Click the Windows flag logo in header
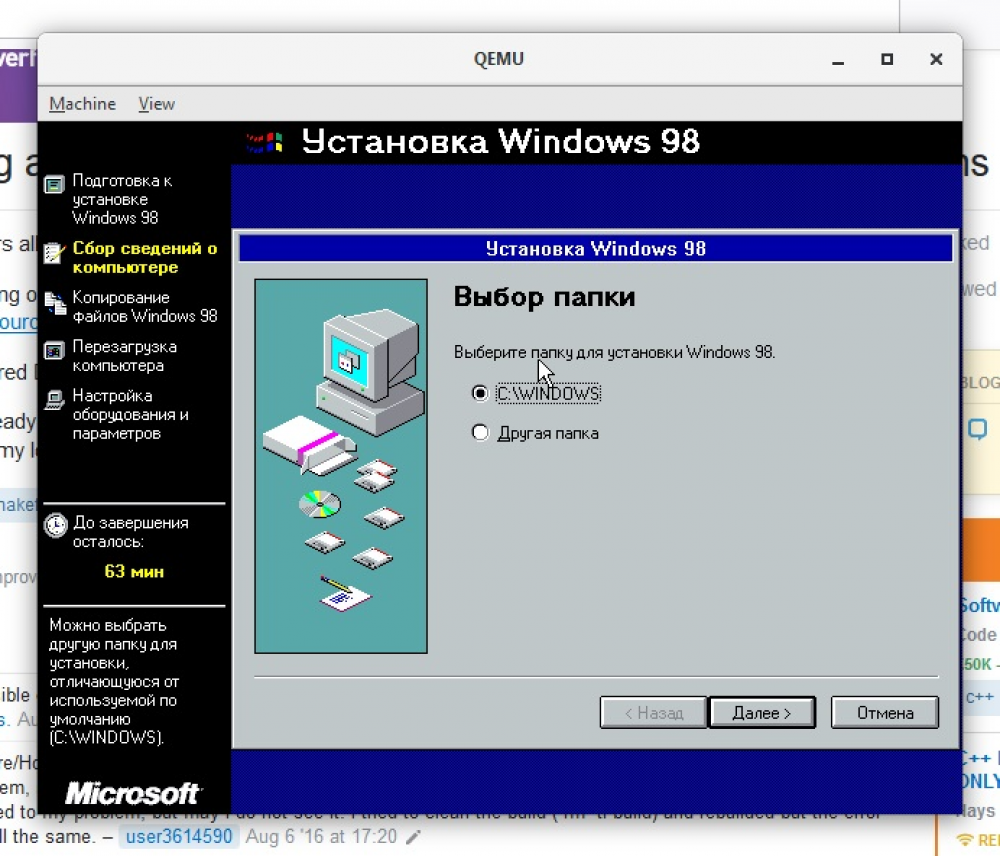 tap(265, 142)
